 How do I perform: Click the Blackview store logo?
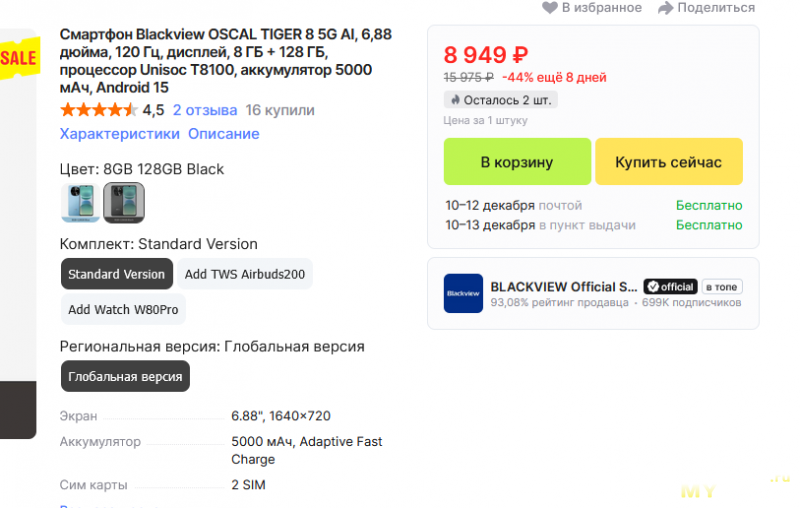pyautogui.click(x=463, y=293)
